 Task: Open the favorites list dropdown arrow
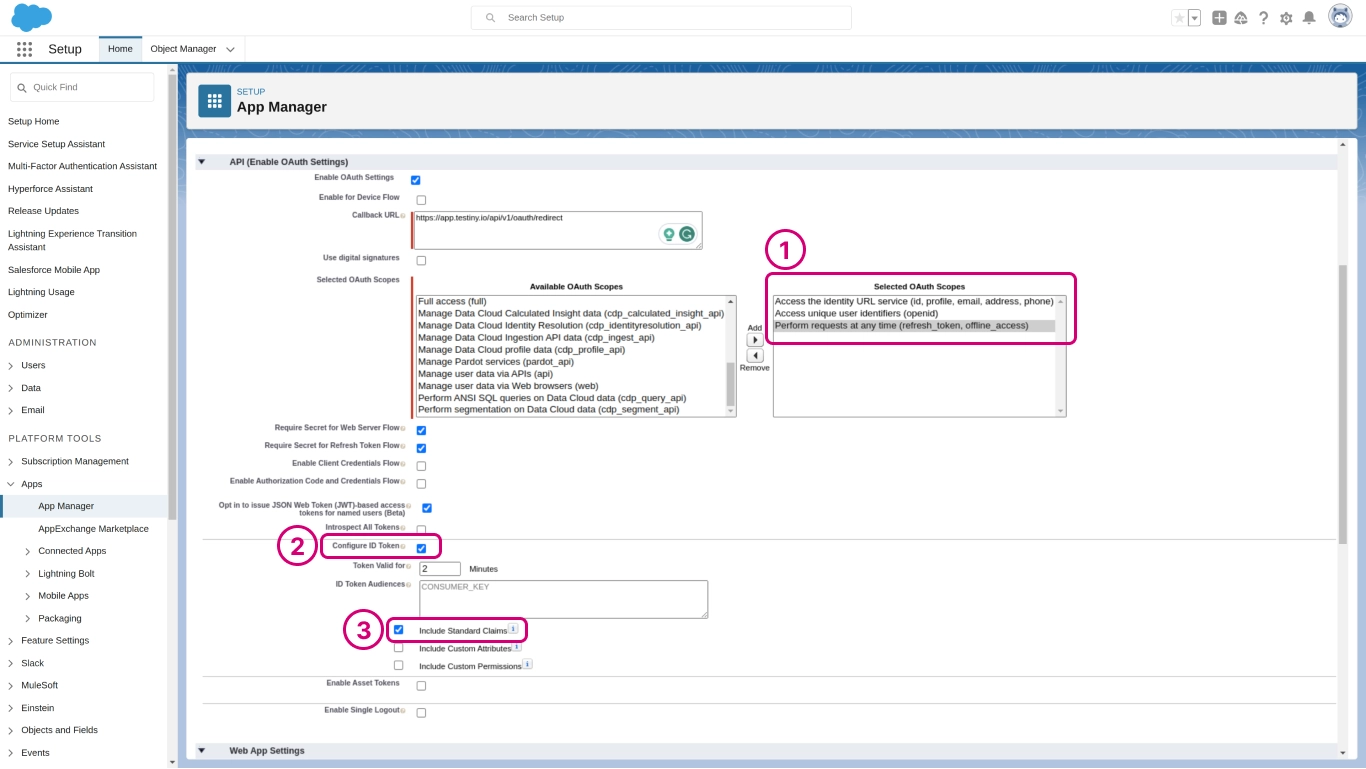click(x=1194, y=18)
